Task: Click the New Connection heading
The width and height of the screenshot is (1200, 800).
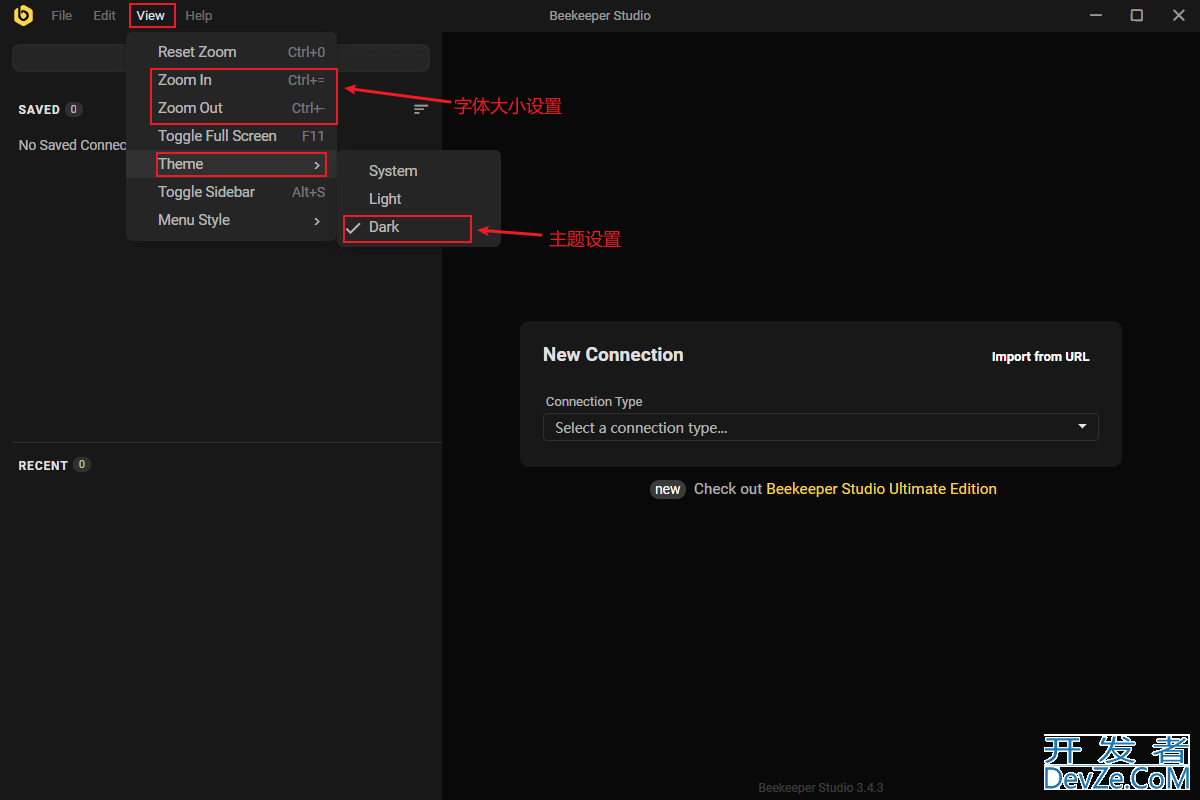Action: click(613, 355)
